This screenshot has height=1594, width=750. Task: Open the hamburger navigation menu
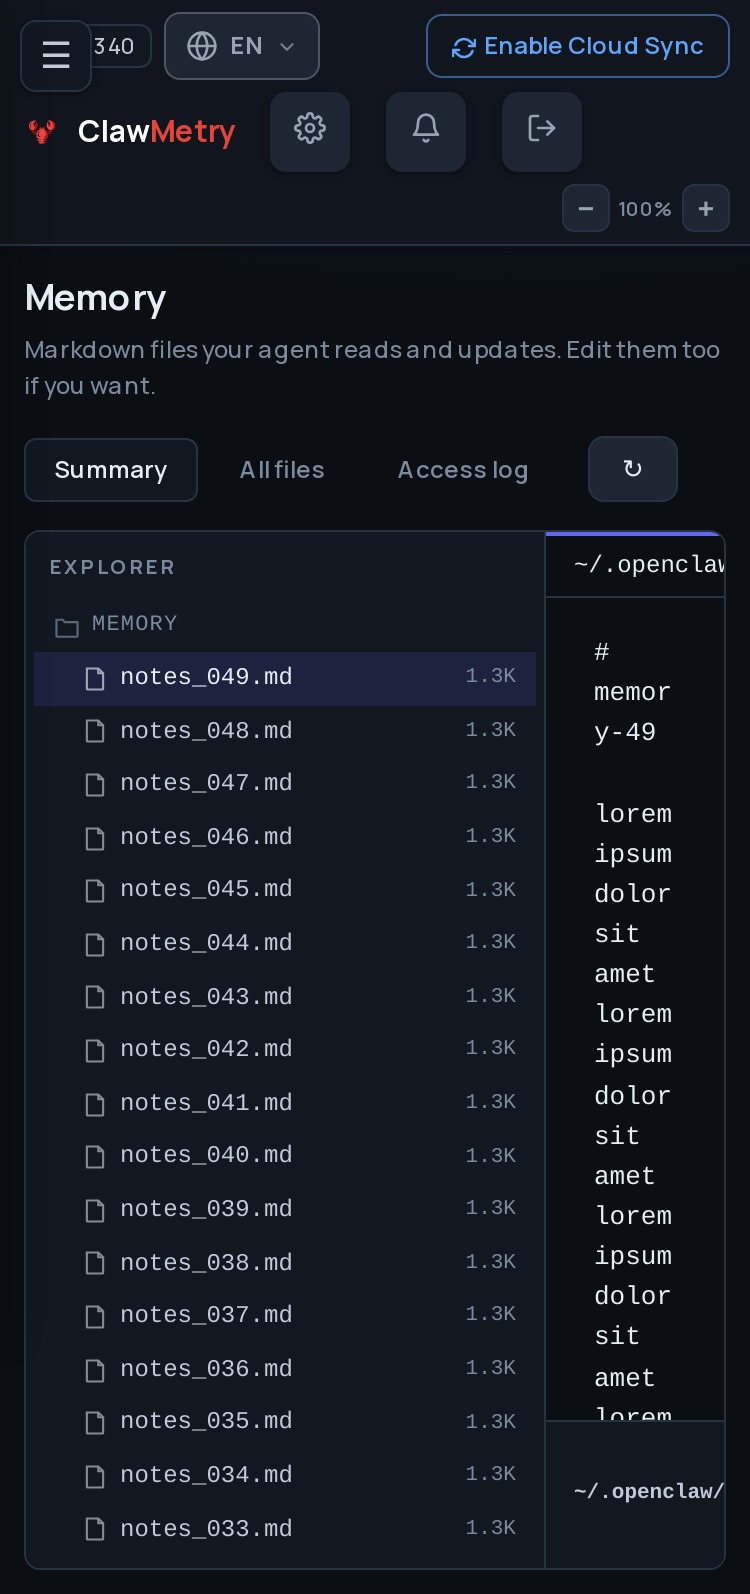[x=56, y=55]
